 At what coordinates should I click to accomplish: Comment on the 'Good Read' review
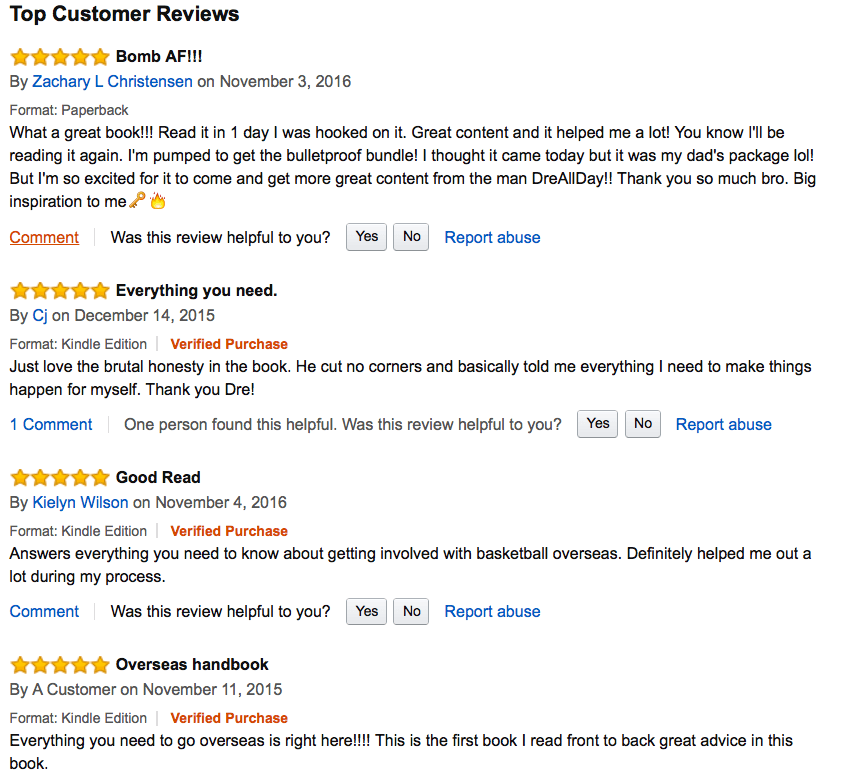pyautogui.click(x=44, y=612)
